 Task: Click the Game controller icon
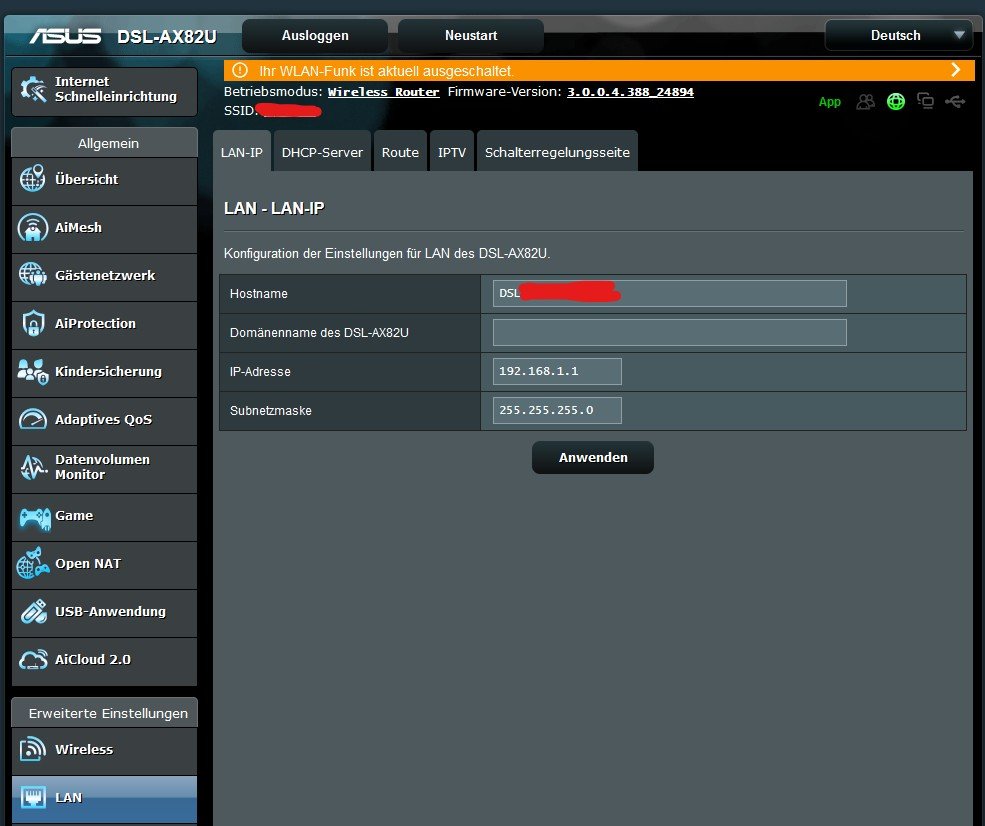[x=35, y=518]
